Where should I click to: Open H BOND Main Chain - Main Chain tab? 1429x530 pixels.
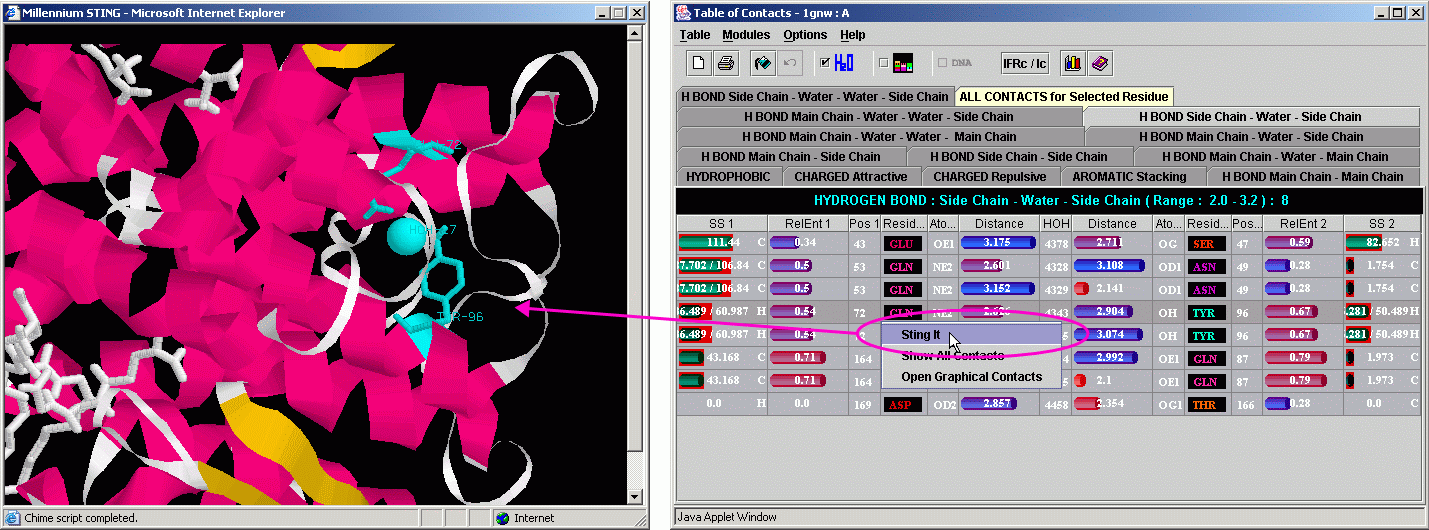[x=1313, y=177]
